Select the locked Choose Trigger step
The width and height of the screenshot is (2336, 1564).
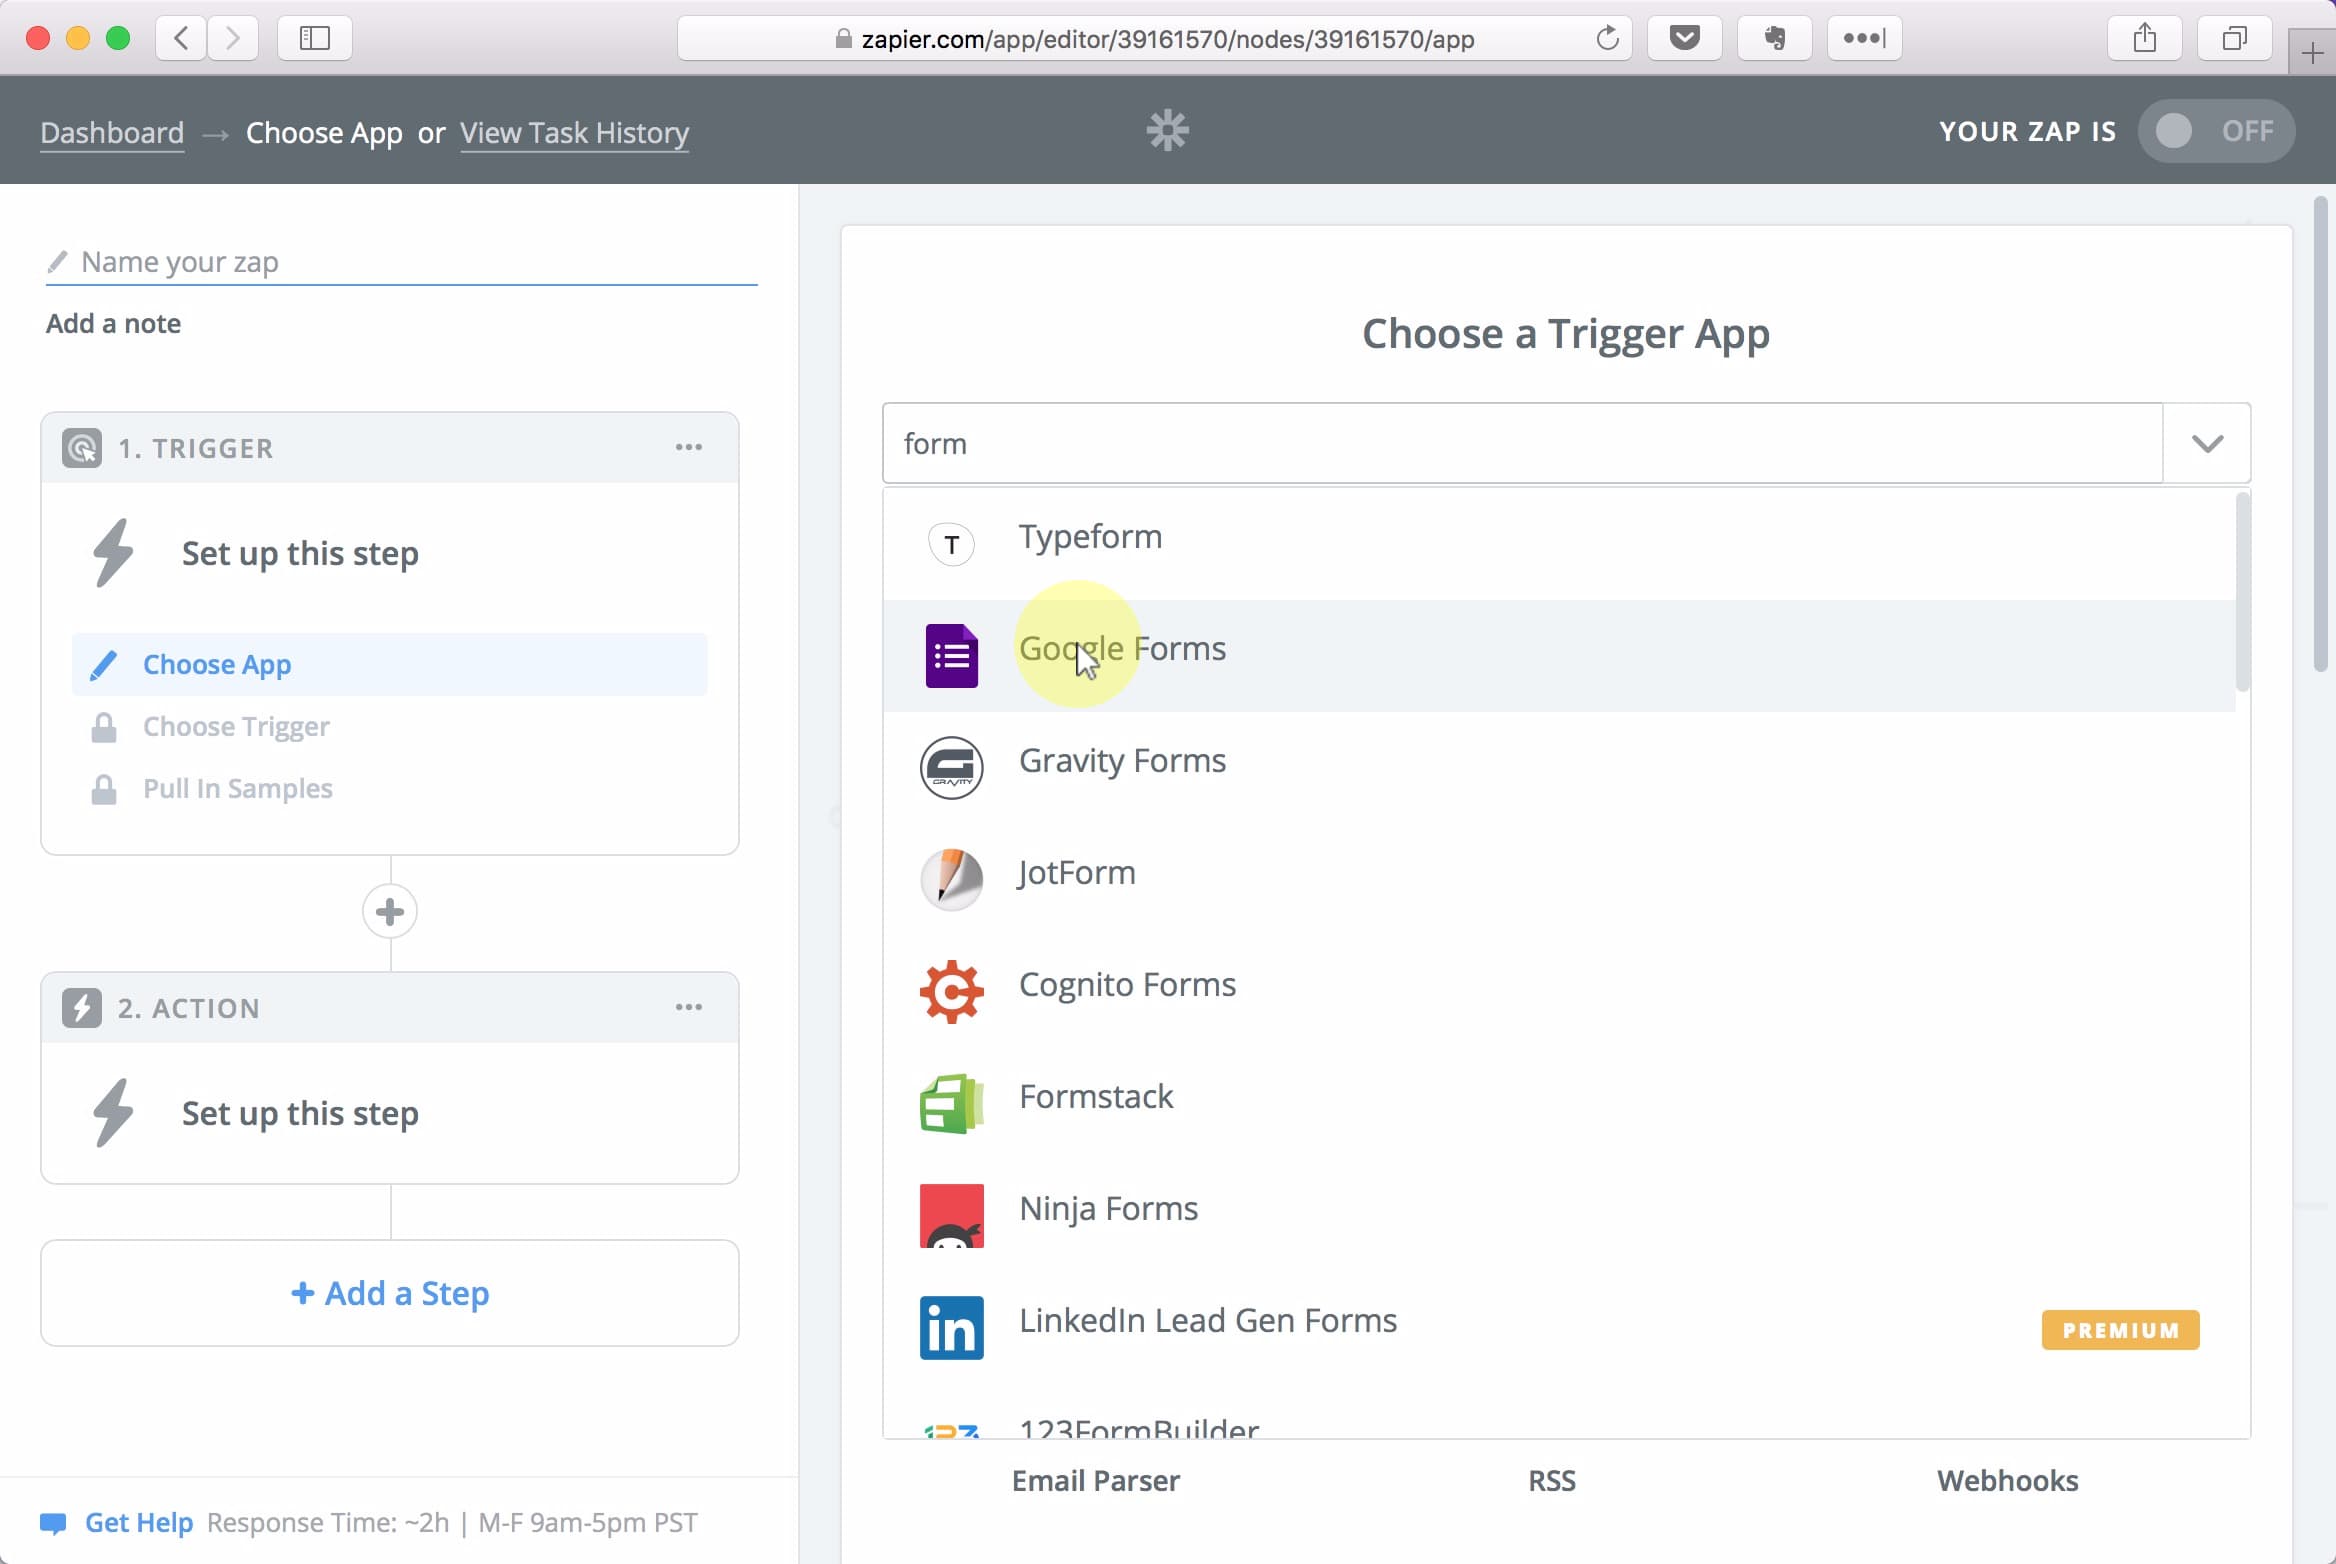[x=236, y=726]
